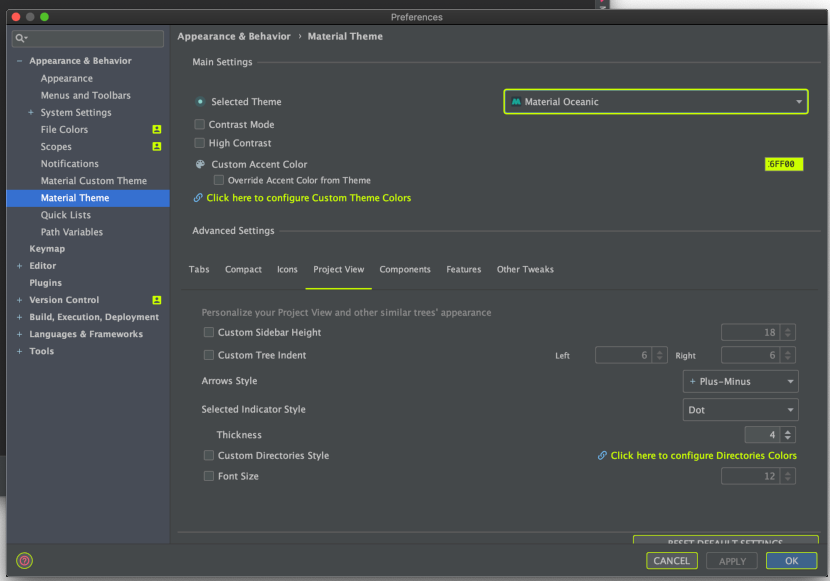The image size is (830, 581).
Task: Expand the System Settings tree node
Action: pos(31,113)
